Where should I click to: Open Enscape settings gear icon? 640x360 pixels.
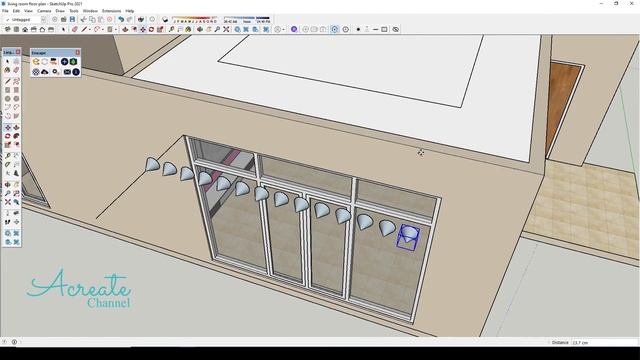pyautogui.click(x=55, y=72)
